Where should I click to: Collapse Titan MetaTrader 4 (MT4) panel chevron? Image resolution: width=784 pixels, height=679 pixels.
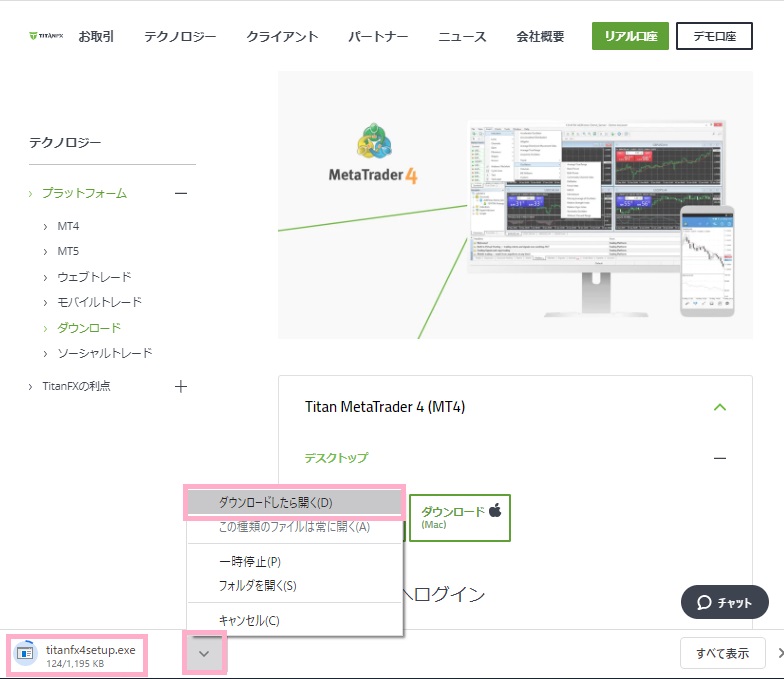point(720,407)
